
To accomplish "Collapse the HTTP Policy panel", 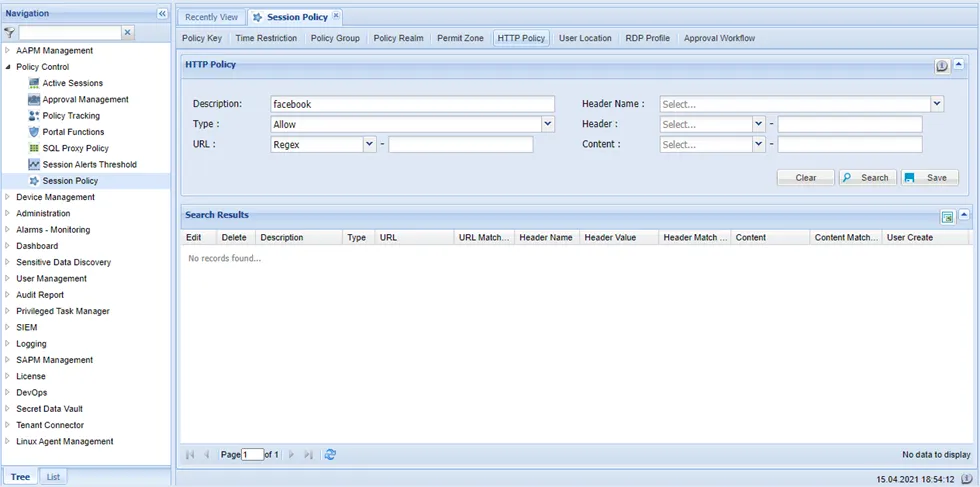I will (959, 64).
